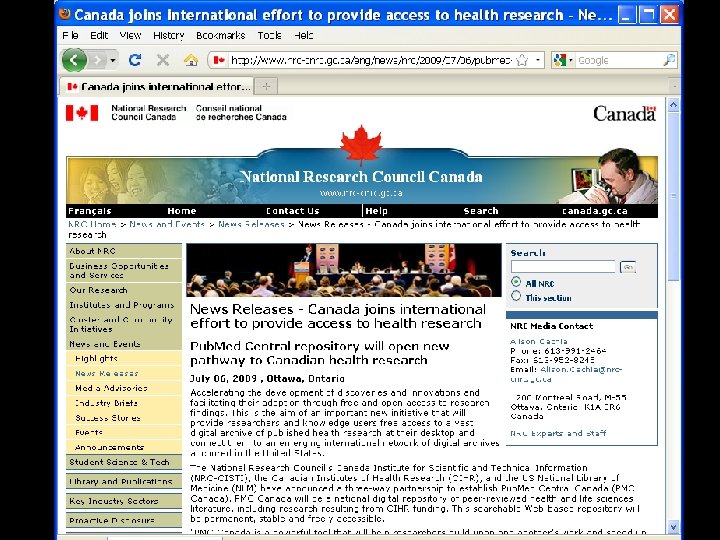The image size is (720, 540).
Task: Click the Canada wordmark logo
Action: [624, 113]
